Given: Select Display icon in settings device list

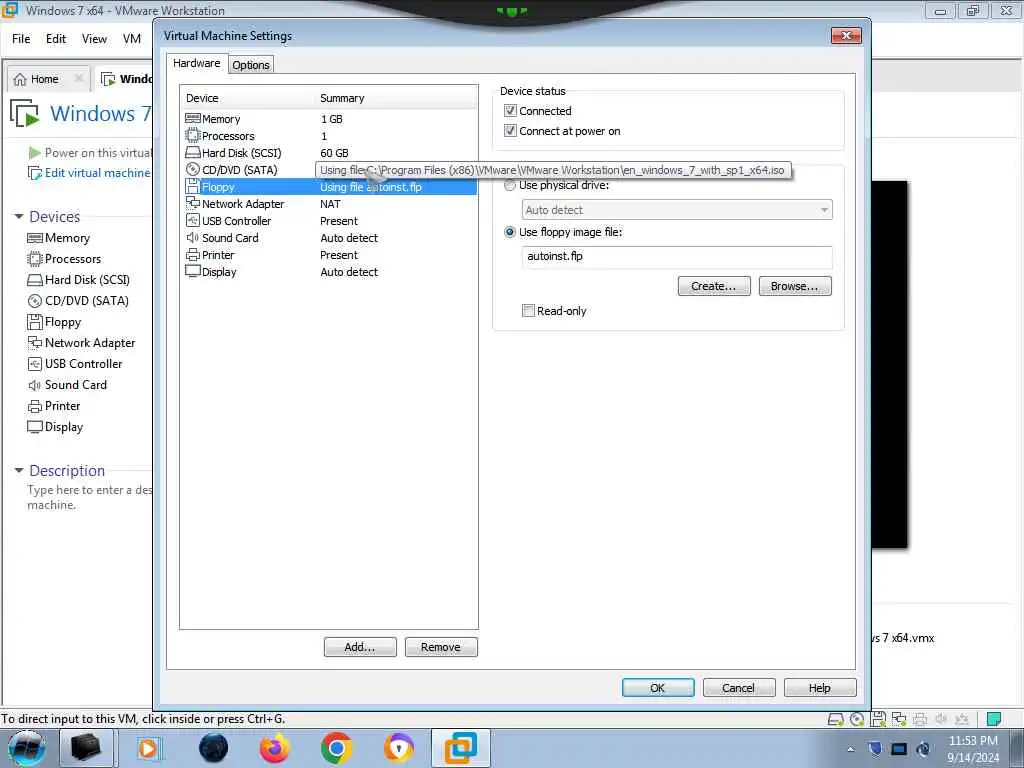Looking at the screenshot, I should tap(193, 271).
